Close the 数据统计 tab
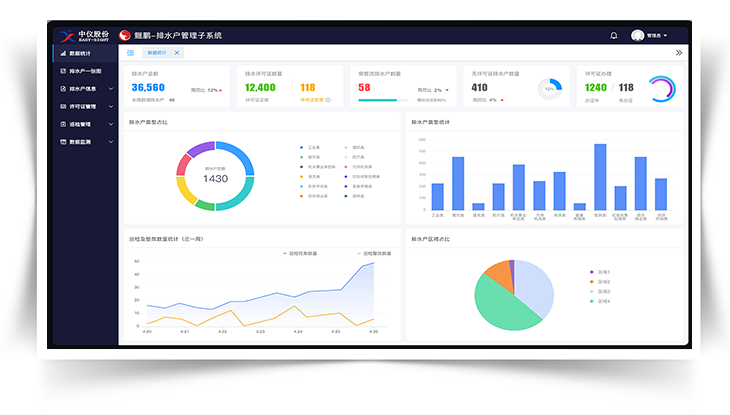The image size is (730, 415). pyautogui.click(x=177, y=53)
